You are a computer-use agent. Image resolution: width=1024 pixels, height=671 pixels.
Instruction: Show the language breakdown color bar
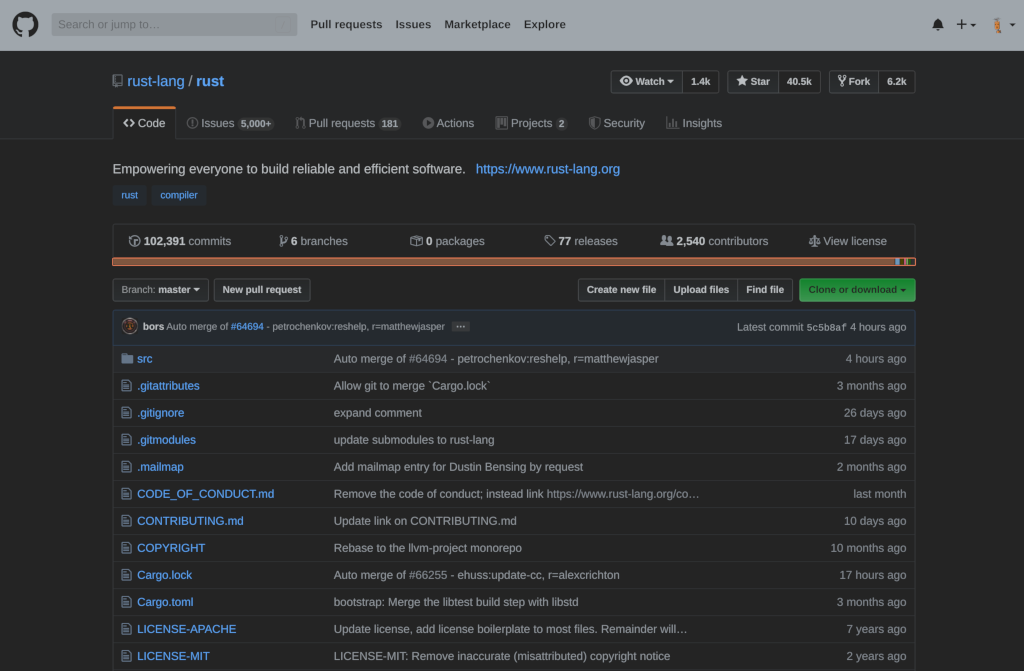514,261
